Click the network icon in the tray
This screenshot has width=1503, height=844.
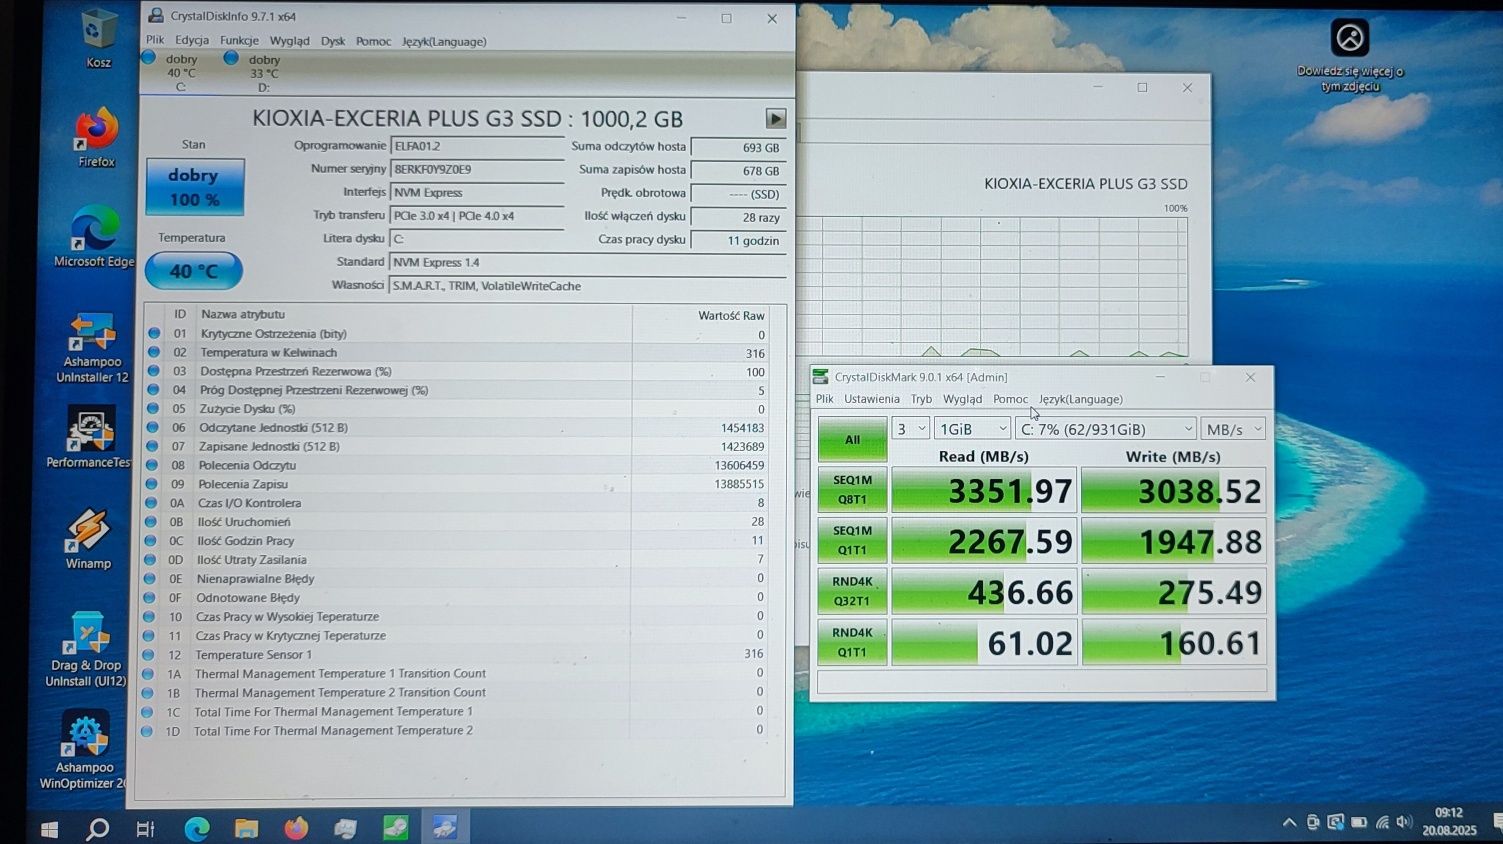(1382, 823)
